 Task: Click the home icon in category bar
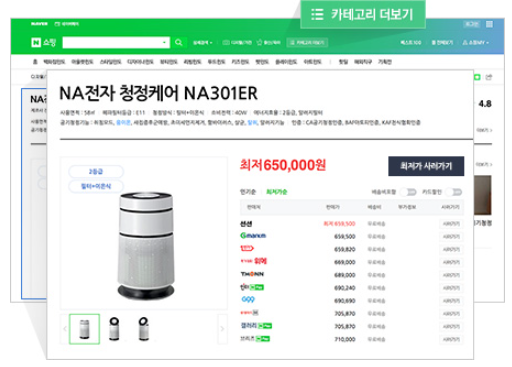coord(35,62)
